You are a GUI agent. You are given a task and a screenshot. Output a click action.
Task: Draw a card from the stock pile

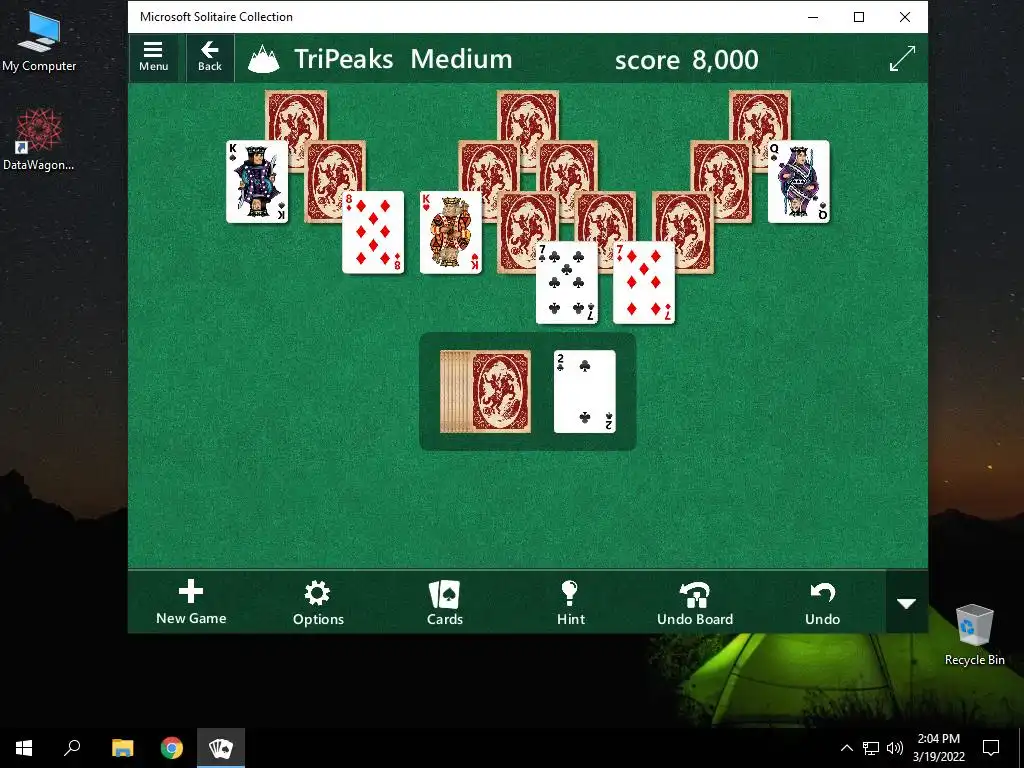coord(485,391)
